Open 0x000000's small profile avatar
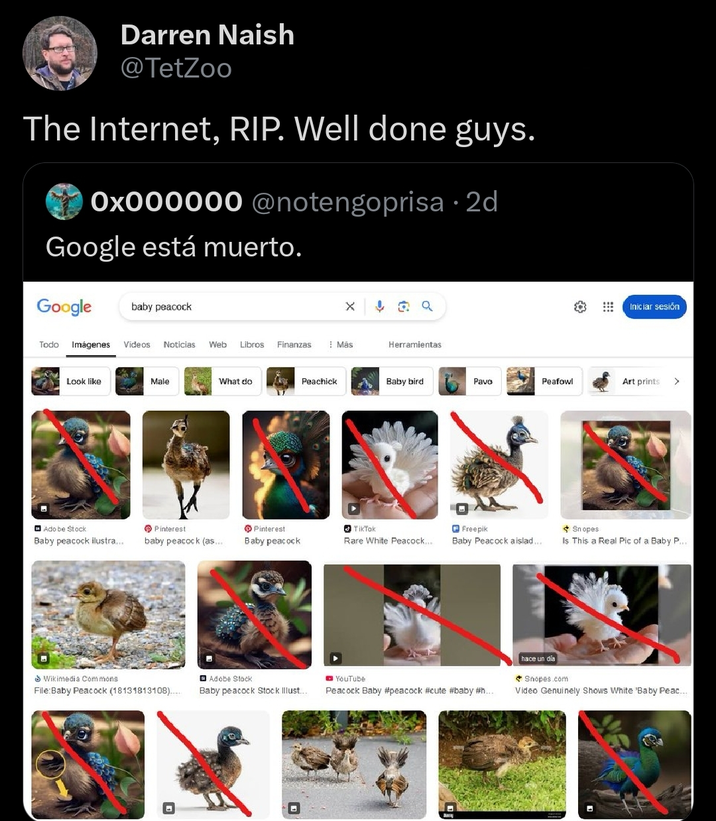This screenshot has width=716, height=821. [x=64, y=201]
